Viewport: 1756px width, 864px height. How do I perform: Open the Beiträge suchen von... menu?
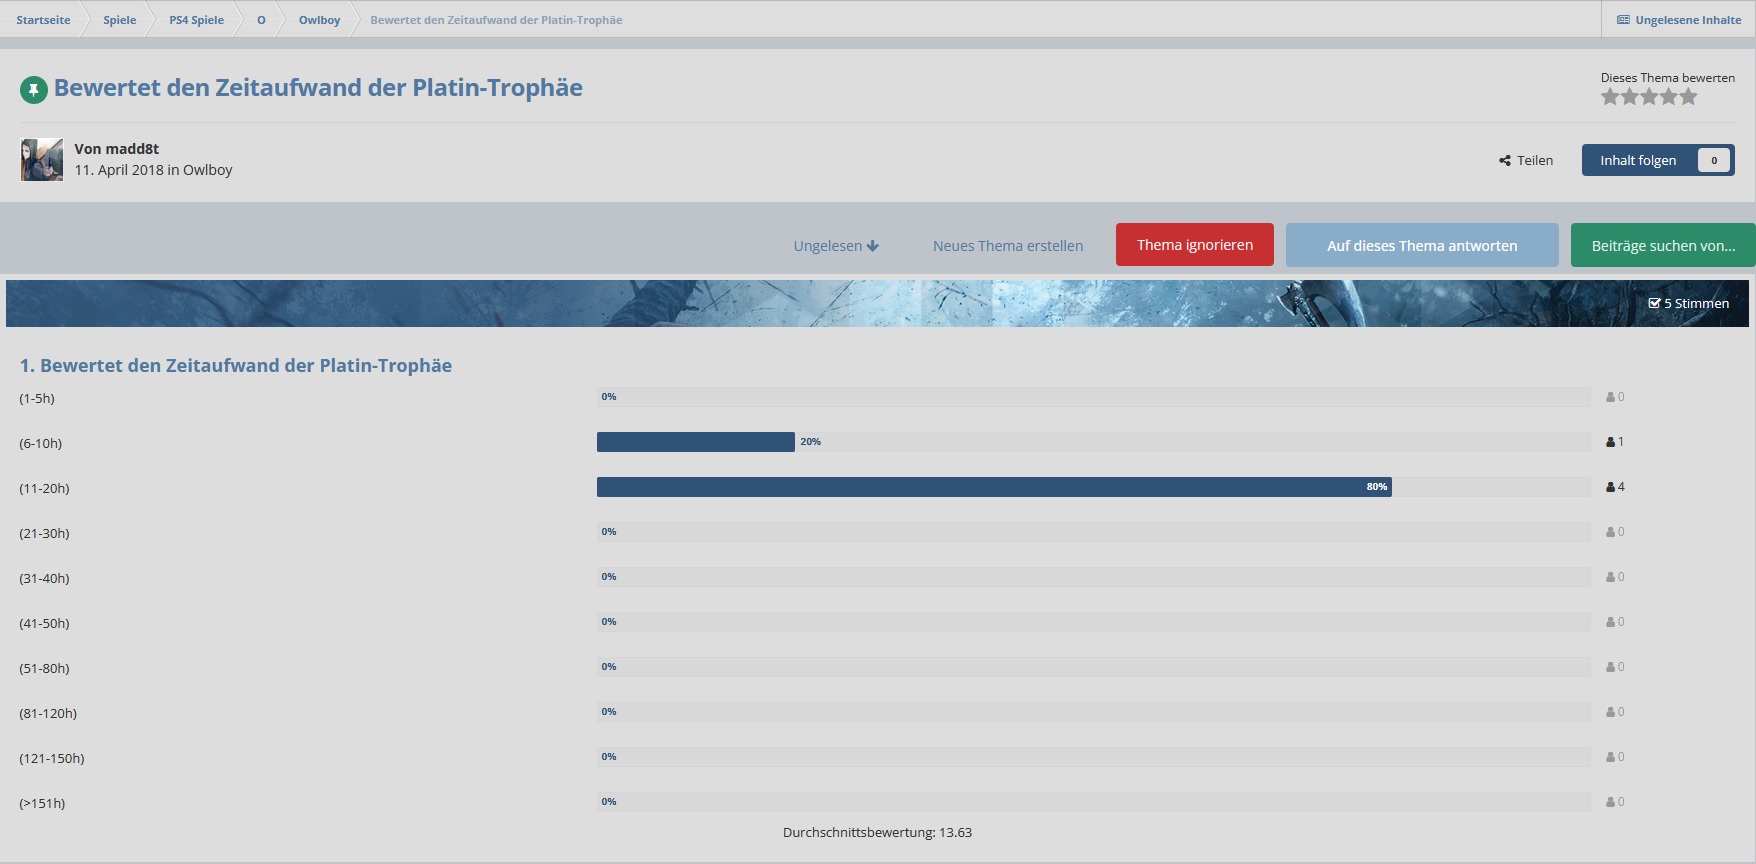pos(1662,245)
